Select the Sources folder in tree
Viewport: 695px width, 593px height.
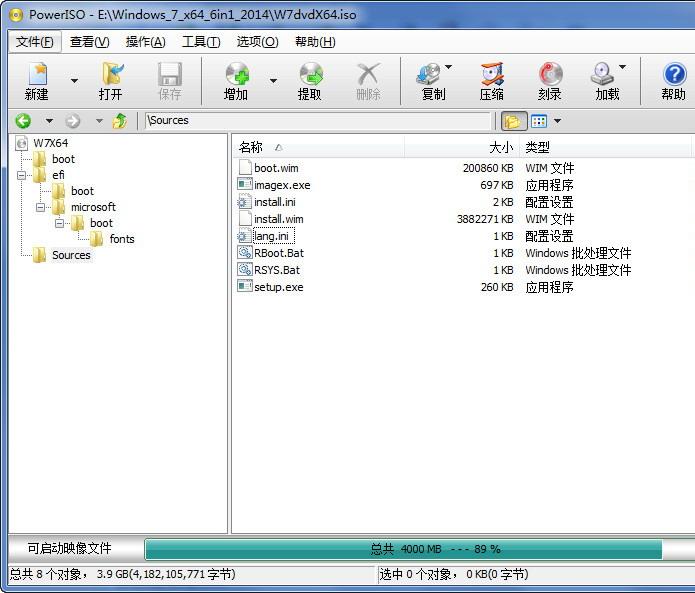(71, 255)
